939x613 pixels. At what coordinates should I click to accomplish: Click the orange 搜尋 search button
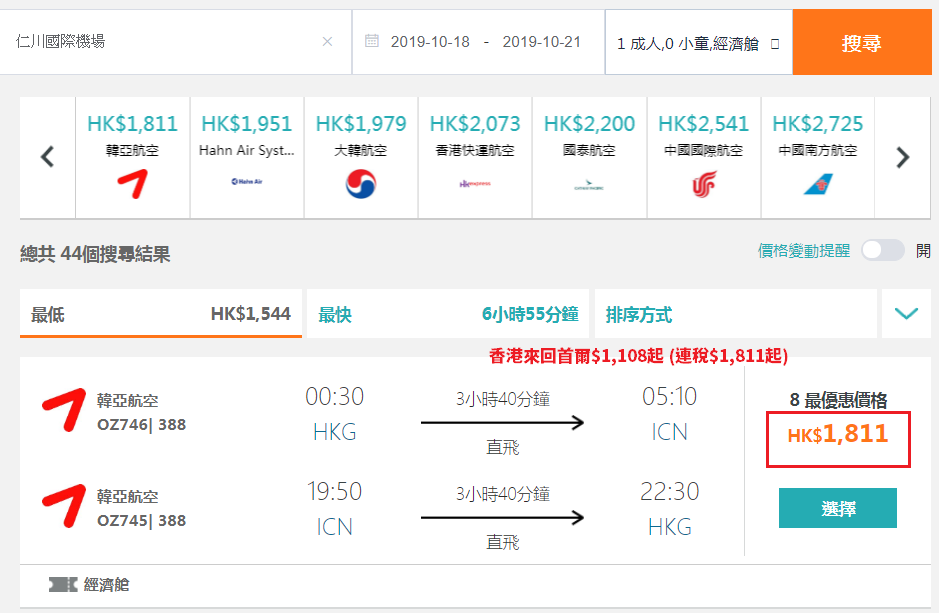pos(862,43)
